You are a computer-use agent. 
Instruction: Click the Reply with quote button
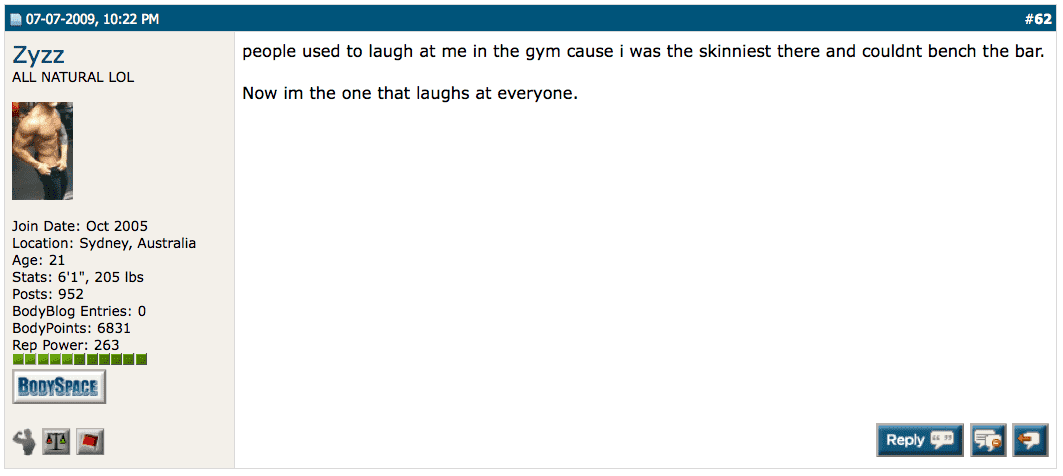[919, 439]
